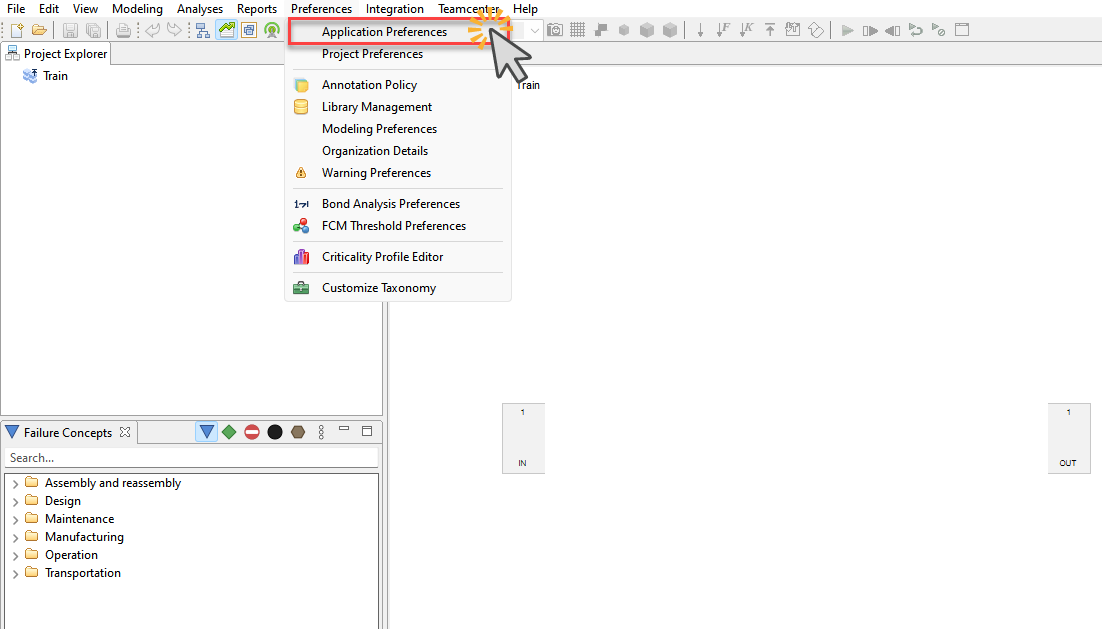Open a project using the folder icon
1102x629 pixels.
[x=39, y=30]
